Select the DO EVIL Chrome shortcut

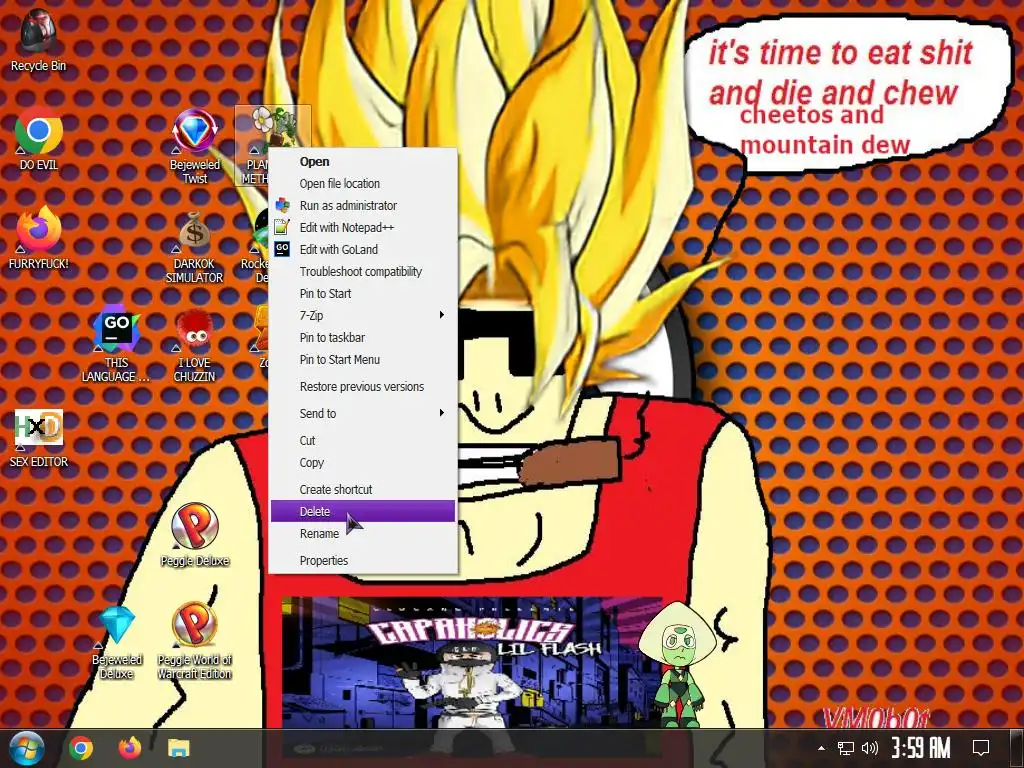[39, 138]
